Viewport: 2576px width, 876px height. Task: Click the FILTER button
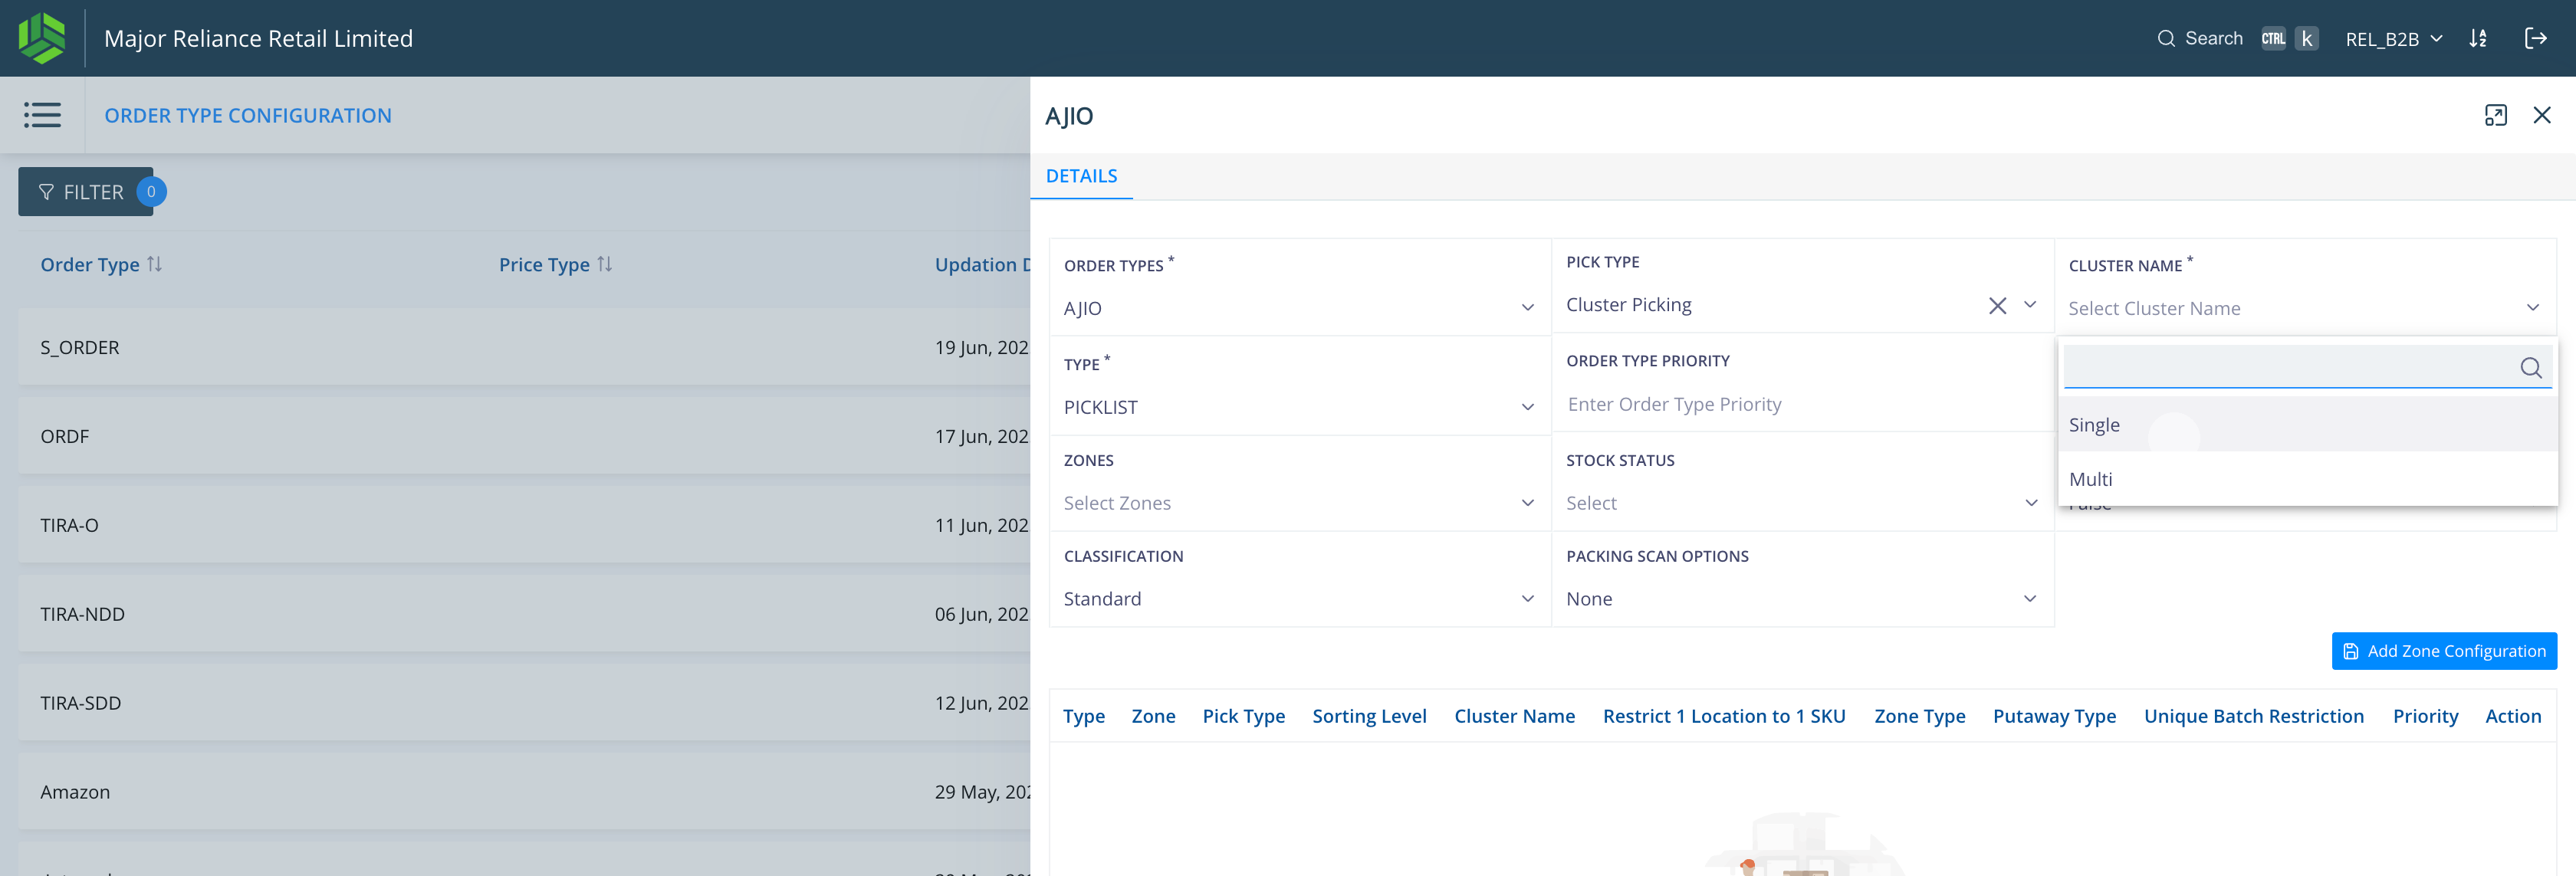pyautogui.click(x=85, y=192)
